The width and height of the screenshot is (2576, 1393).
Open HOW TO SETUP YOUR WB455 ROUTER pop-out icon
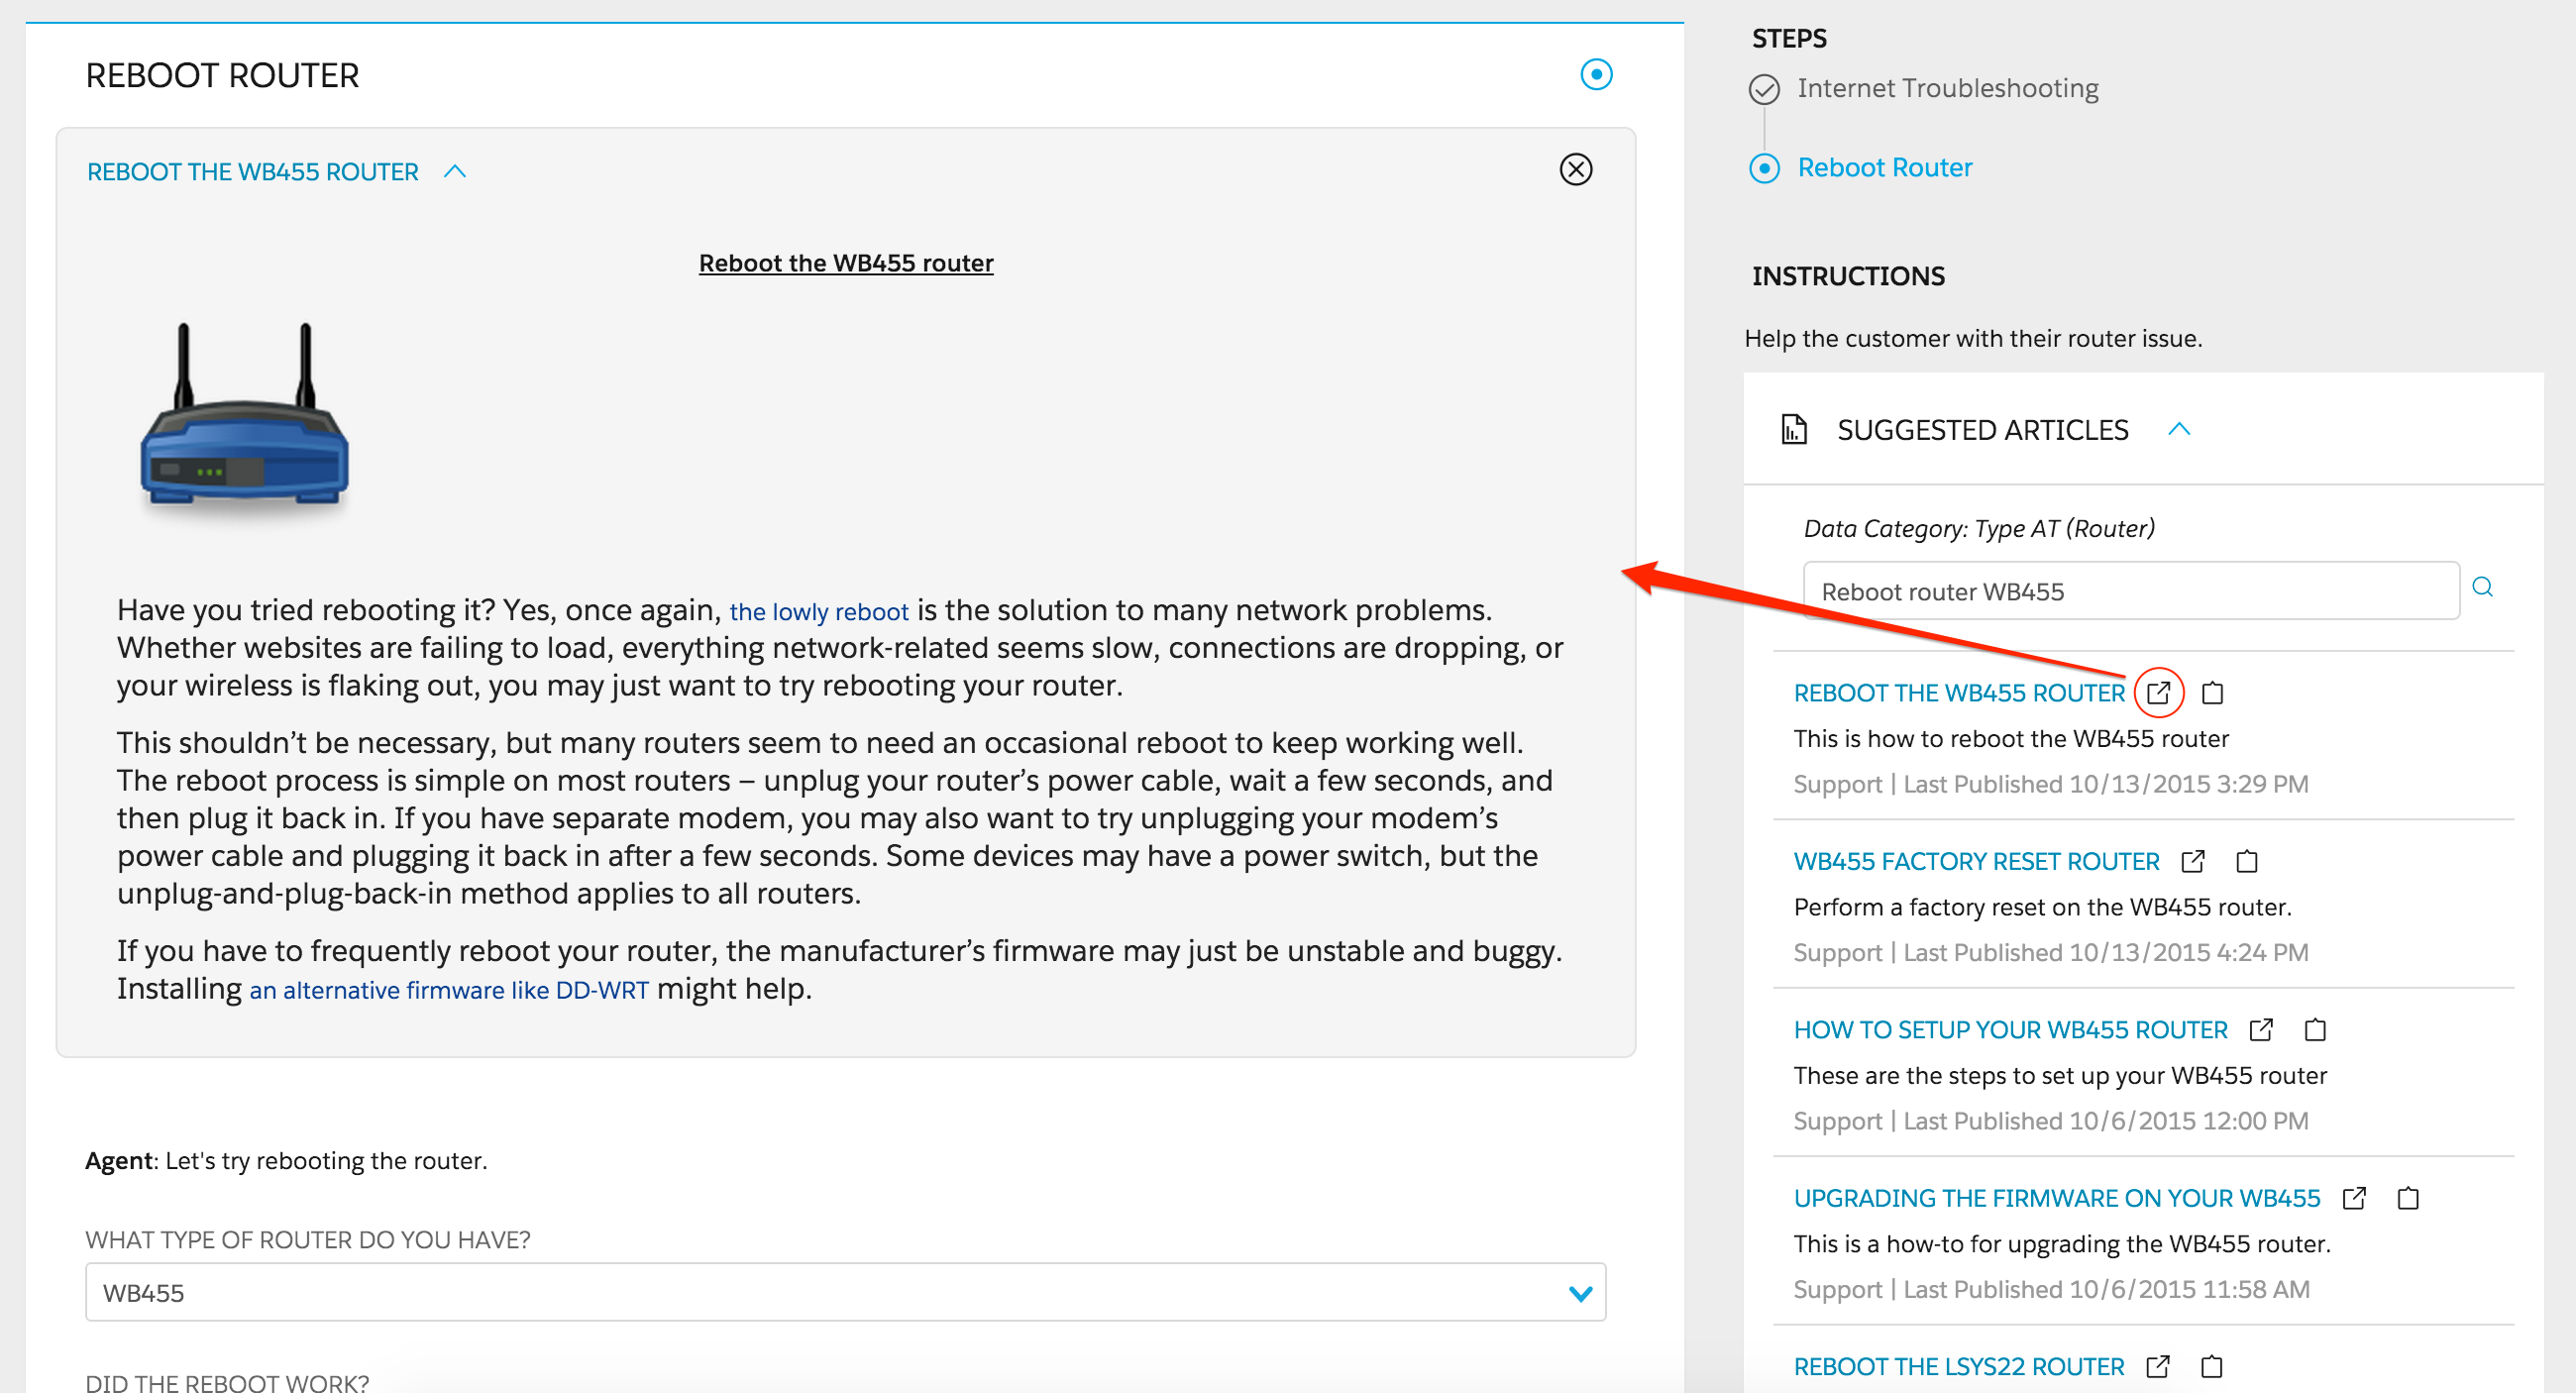pos(2260,1029)
